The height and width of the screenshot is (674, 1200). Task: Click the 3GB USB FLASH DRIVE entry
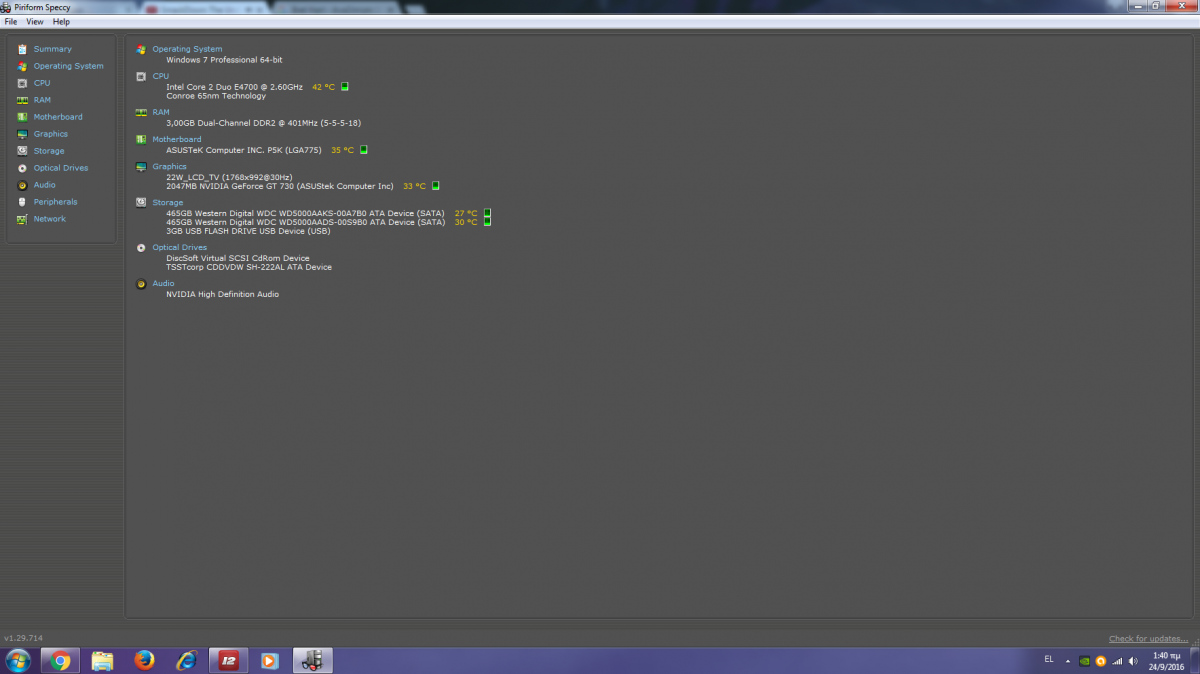(x=248, y=231)
